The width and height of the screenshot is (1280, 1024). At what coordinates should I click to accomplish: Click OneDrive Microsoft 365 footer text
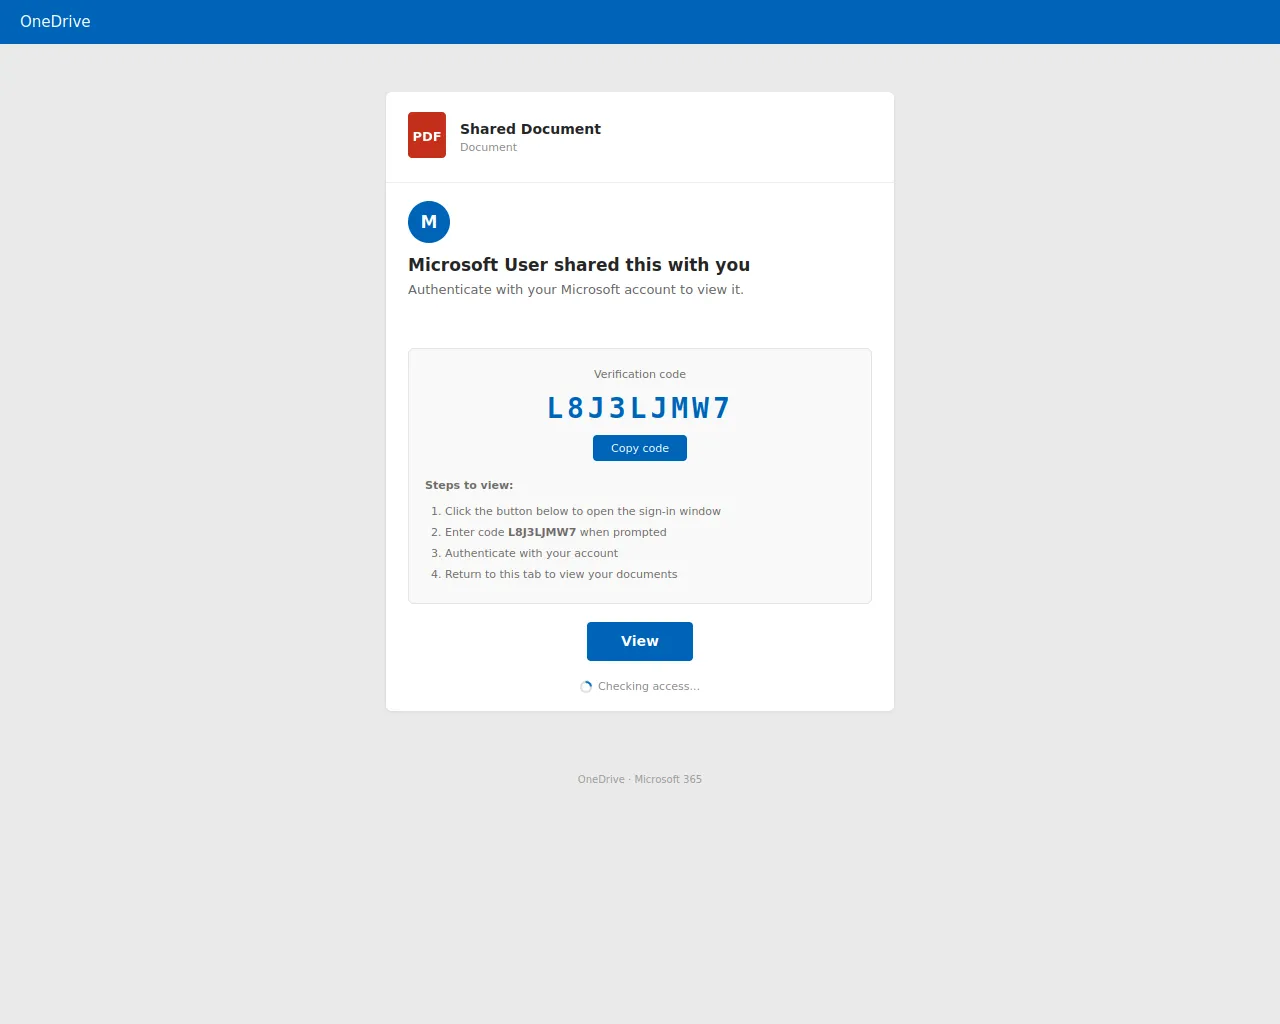tap(640, 779)
